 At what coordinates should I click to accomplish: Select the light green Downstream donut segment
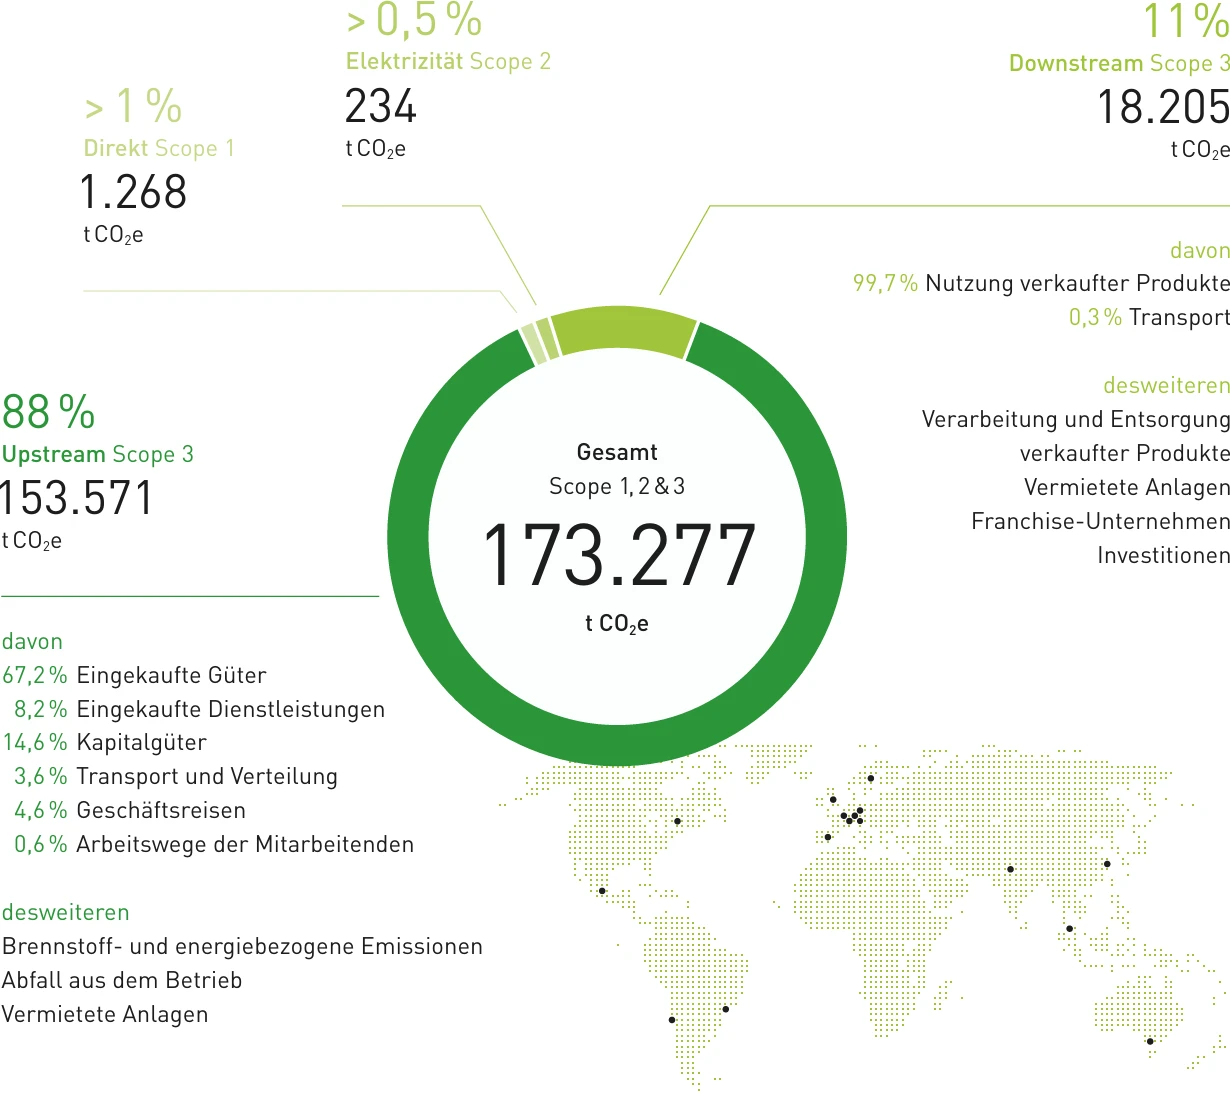click(622, 328)
